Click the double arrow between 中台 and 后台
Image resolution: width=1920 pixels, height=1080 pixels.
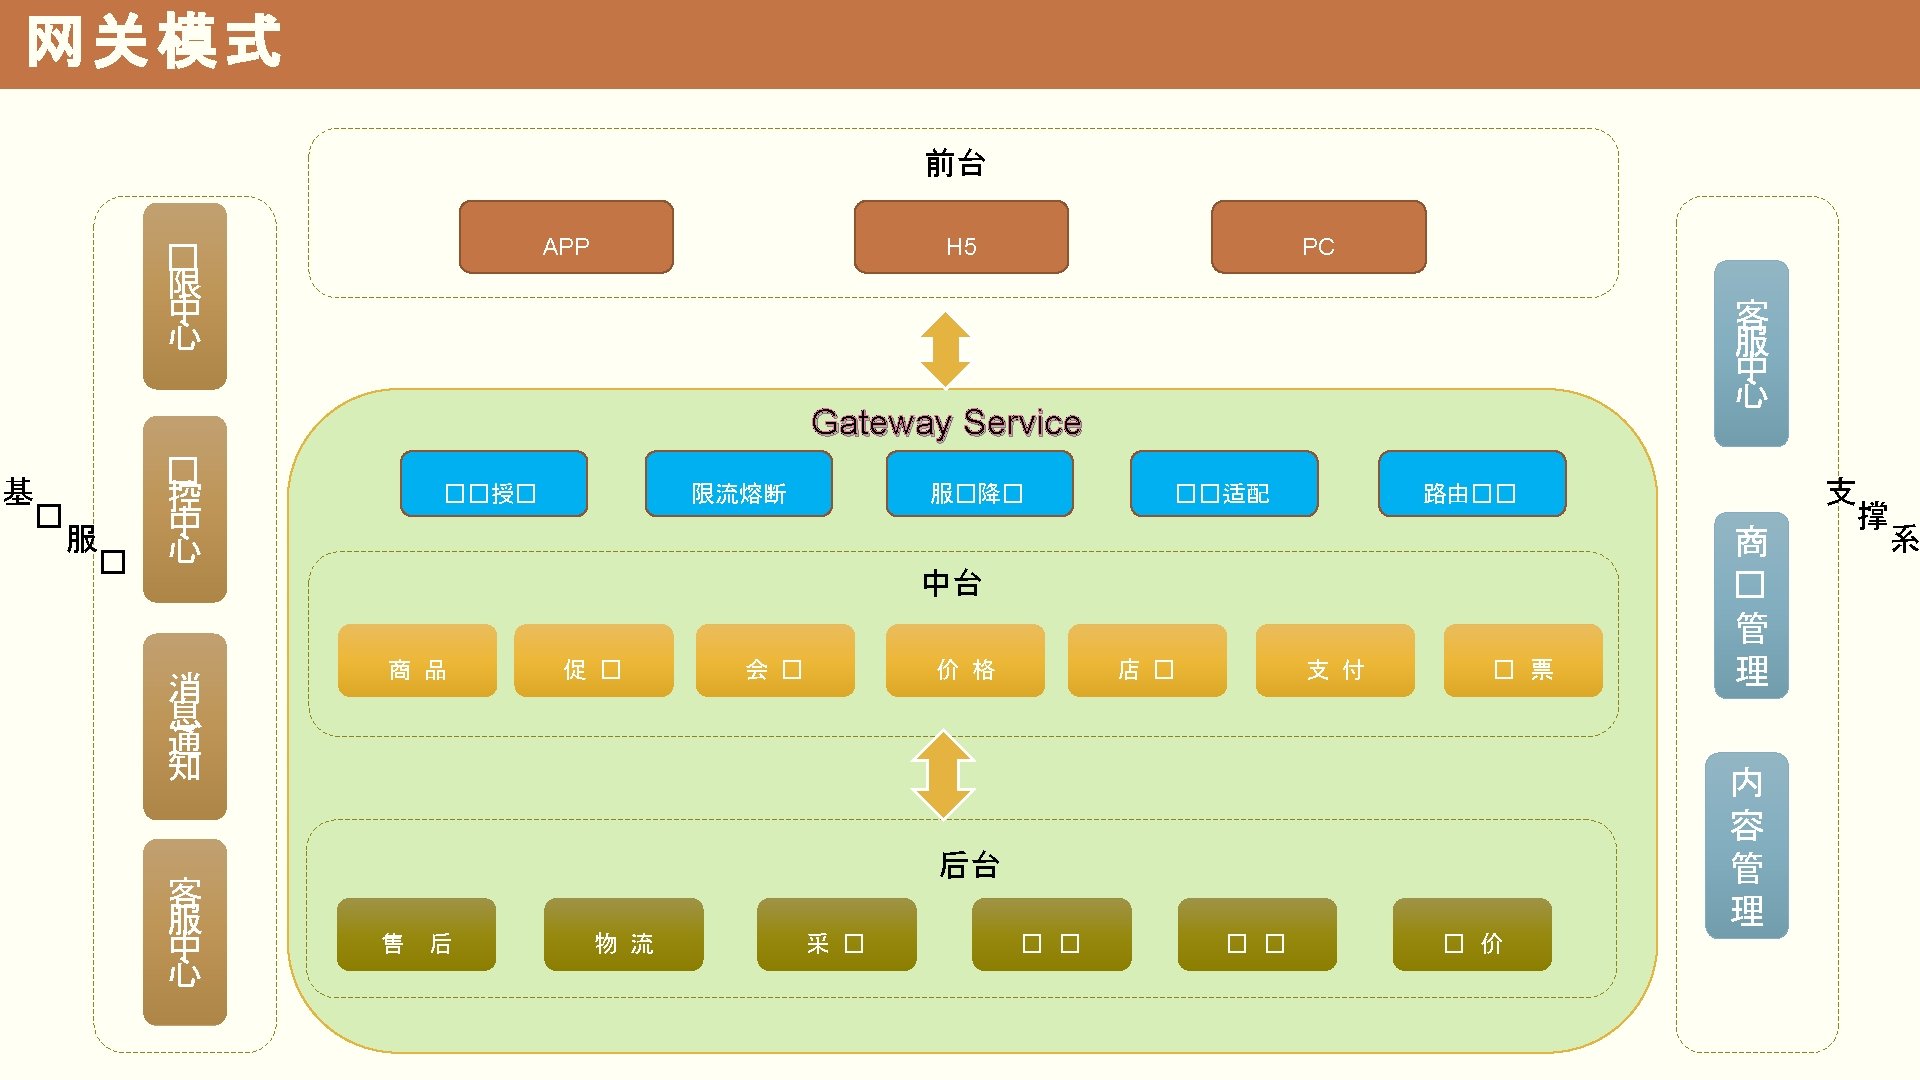click(x=943, y=775)
